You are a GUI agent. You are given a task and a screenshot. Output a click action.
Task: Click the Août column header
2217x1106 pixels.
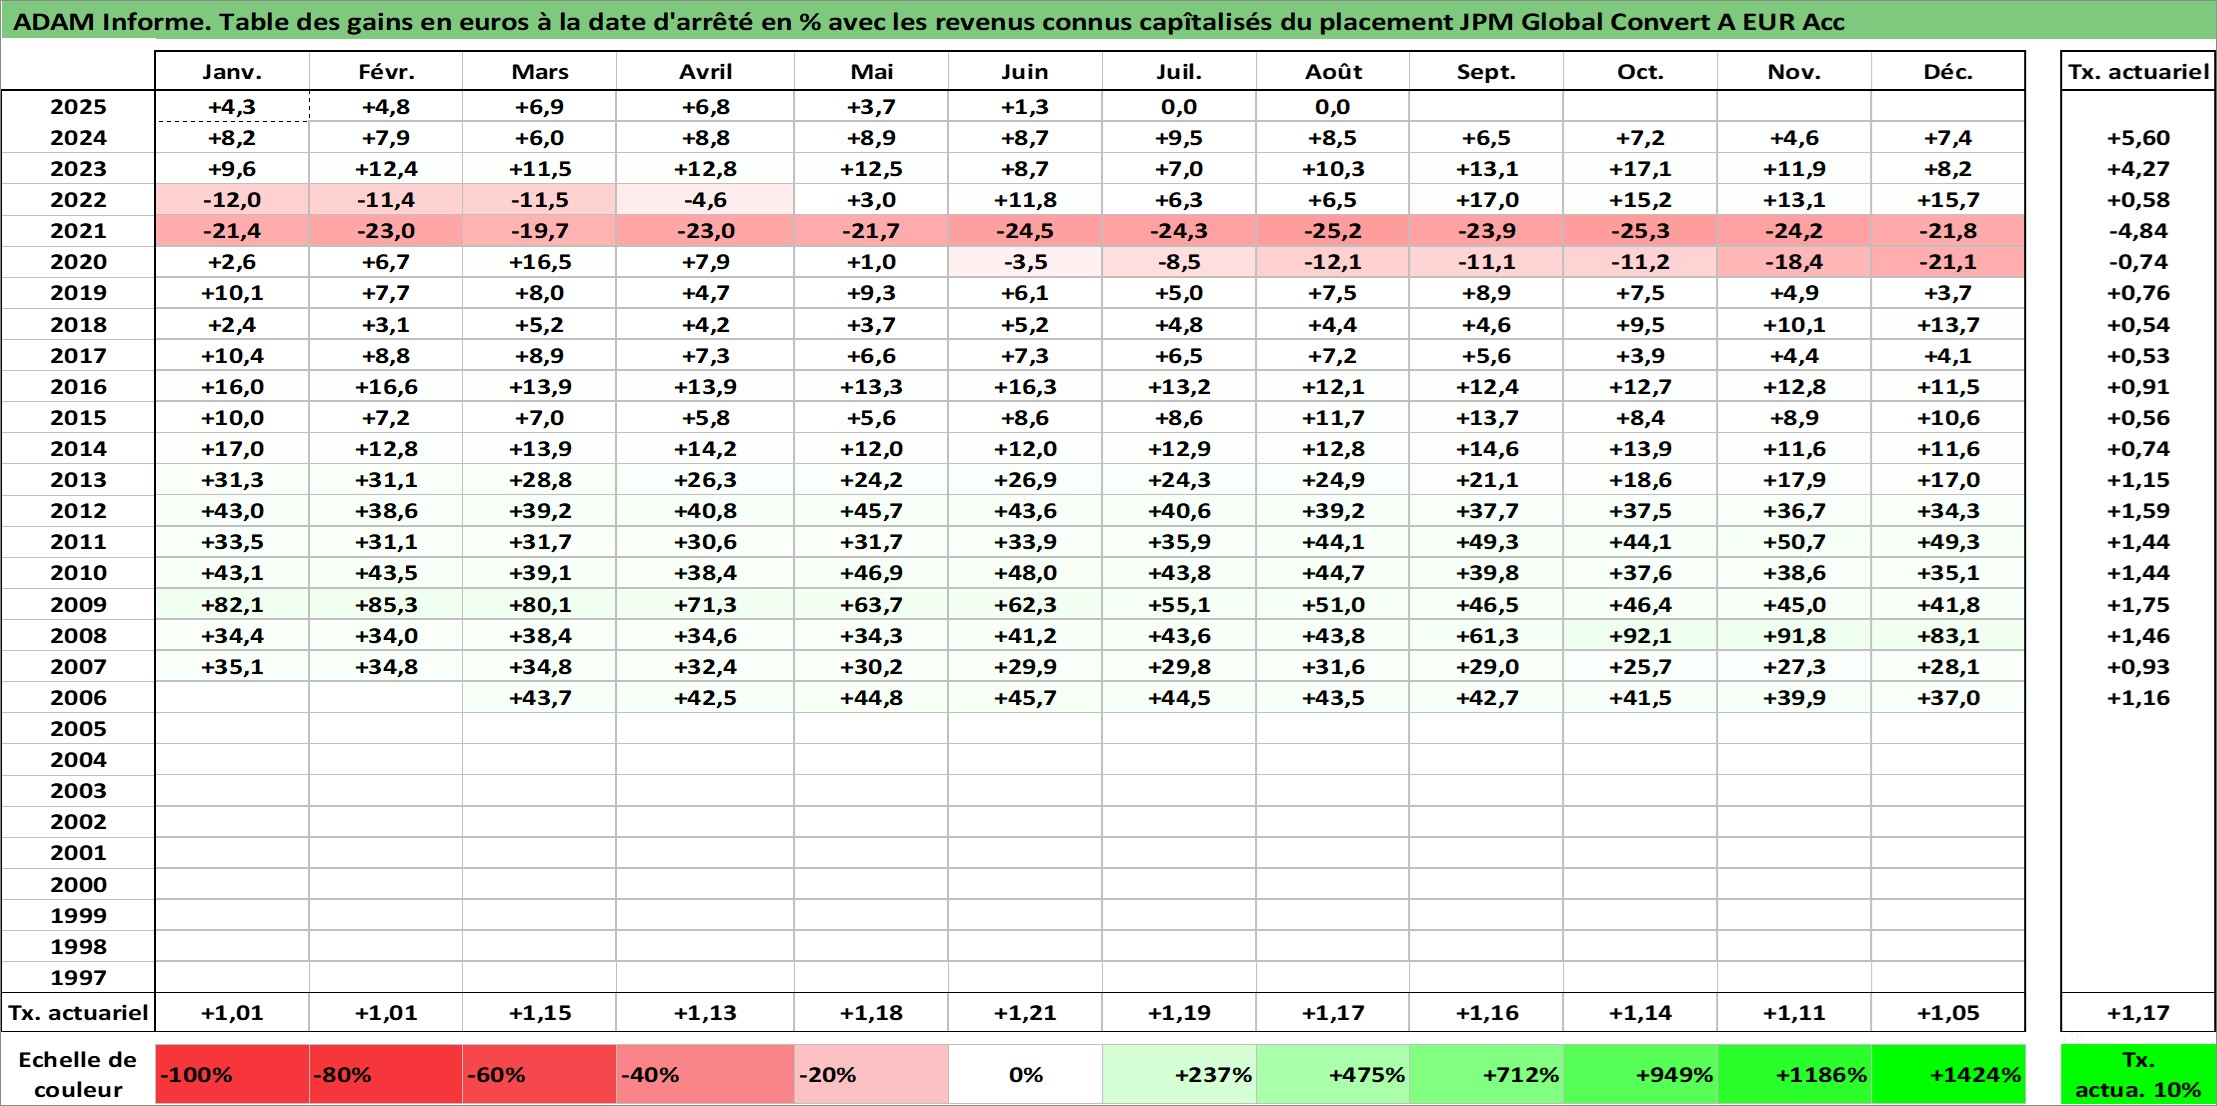1333,71
